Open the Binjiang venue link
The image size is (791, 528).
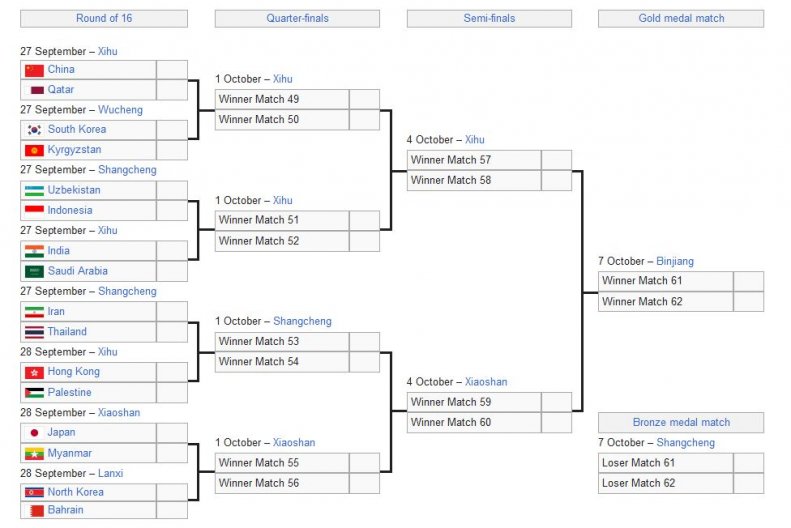[674, 261]
